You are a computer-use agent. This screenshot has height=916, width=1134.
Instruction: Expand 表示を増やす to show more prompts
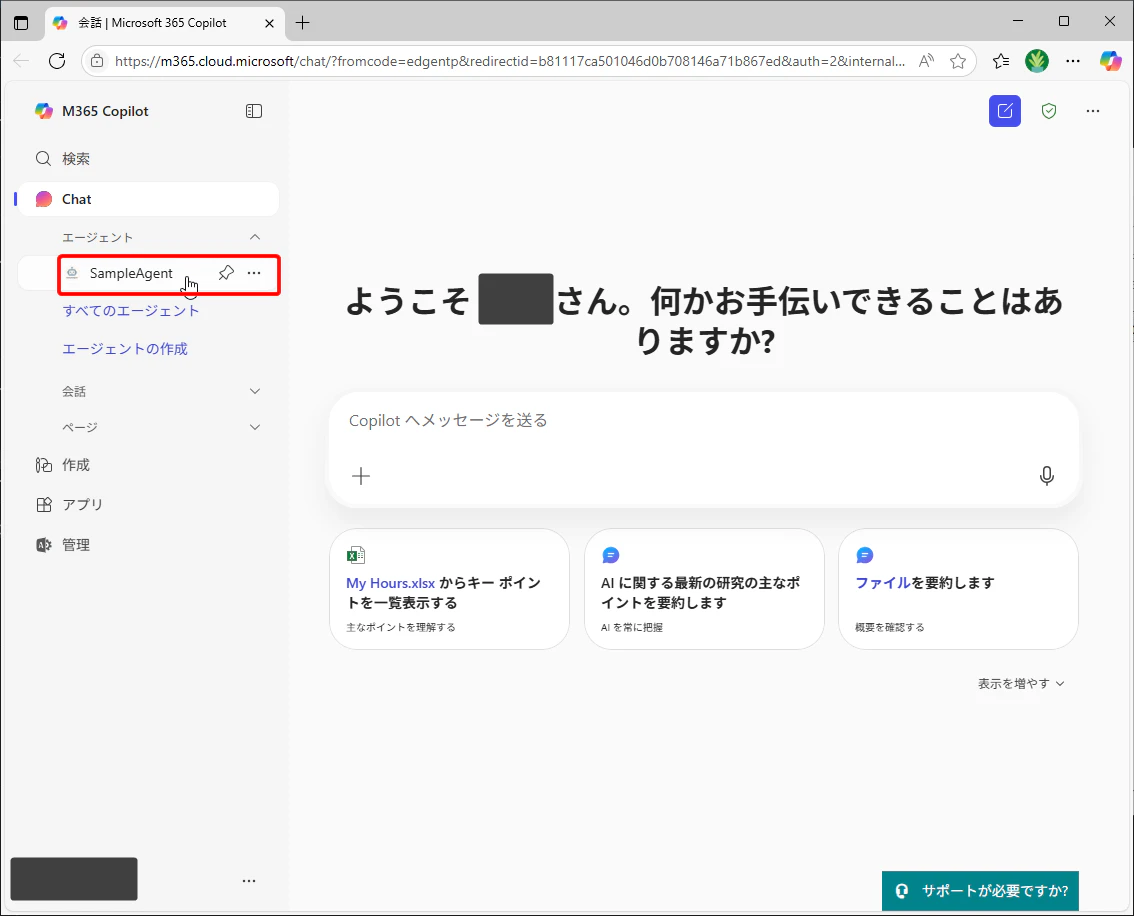[x=1021, y=683]
